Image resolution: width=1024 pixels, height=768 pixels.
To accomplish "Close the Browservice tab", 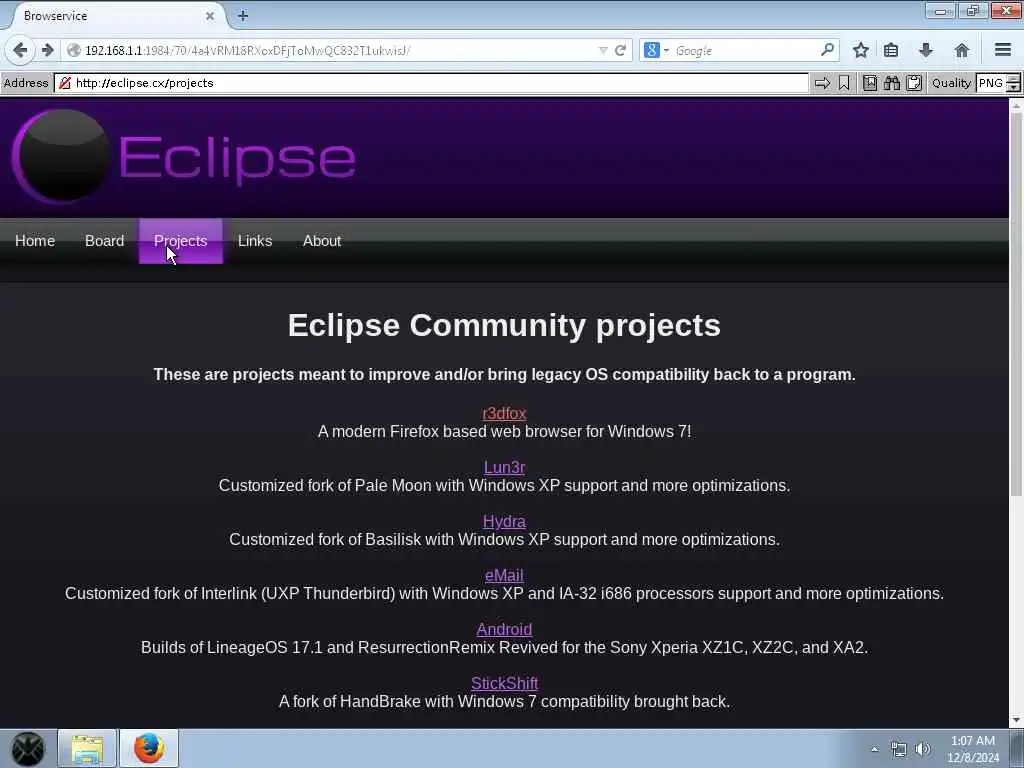I will 210,16.
